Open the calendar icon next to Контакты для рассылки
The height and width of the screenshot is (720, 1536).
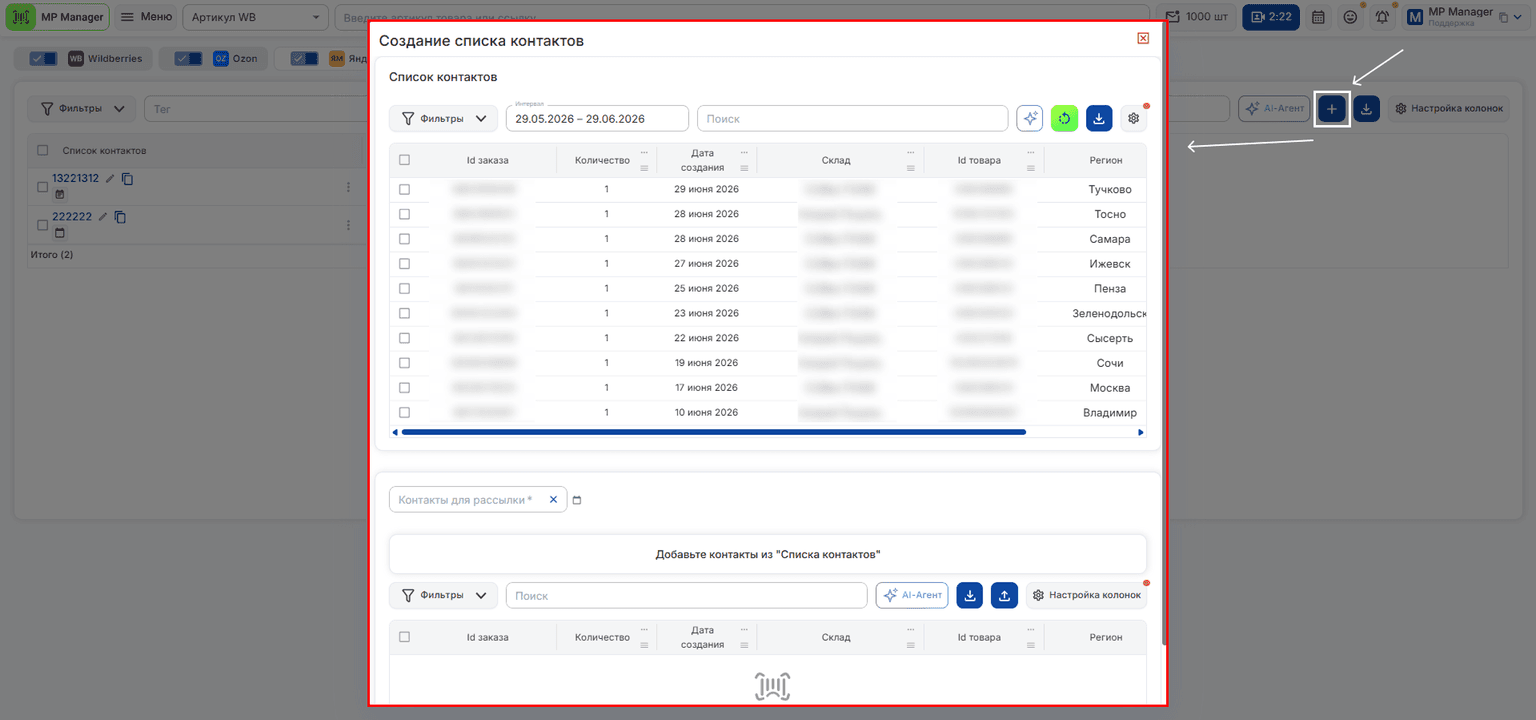tap(577, 500)
